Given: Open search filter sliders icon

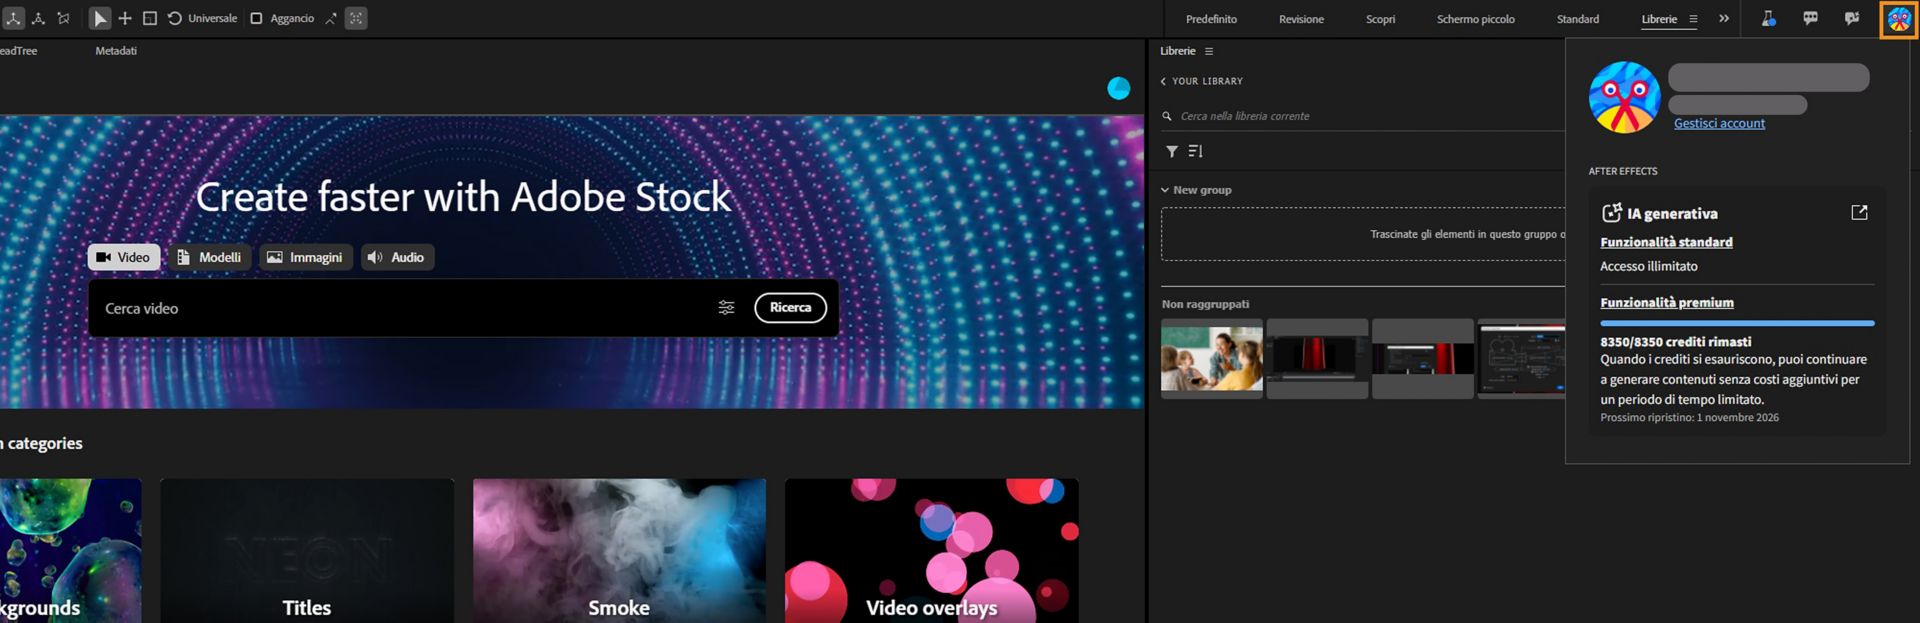Looking at the screenshot, I should 726,308.
